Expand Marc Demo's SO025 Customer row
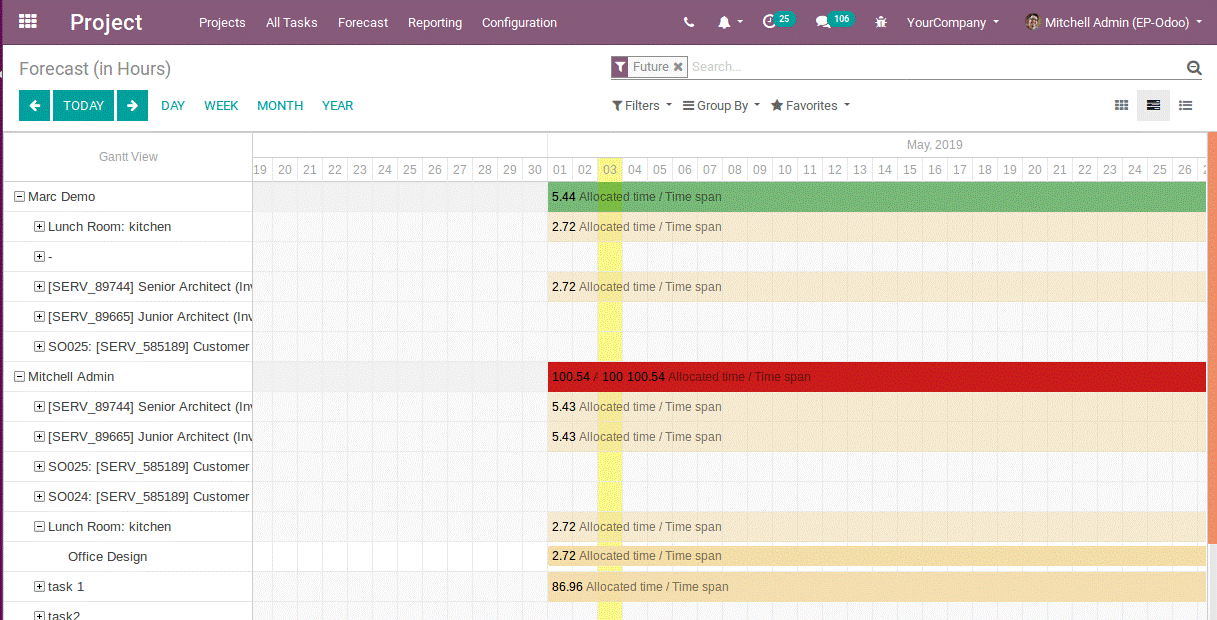 point(39,347)
